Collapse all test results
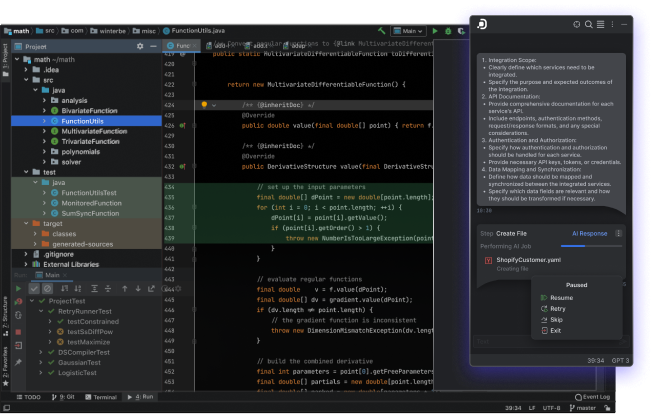The height and width of the screenshot is (414, 654). pyautogui.click(x=108, y=289)
